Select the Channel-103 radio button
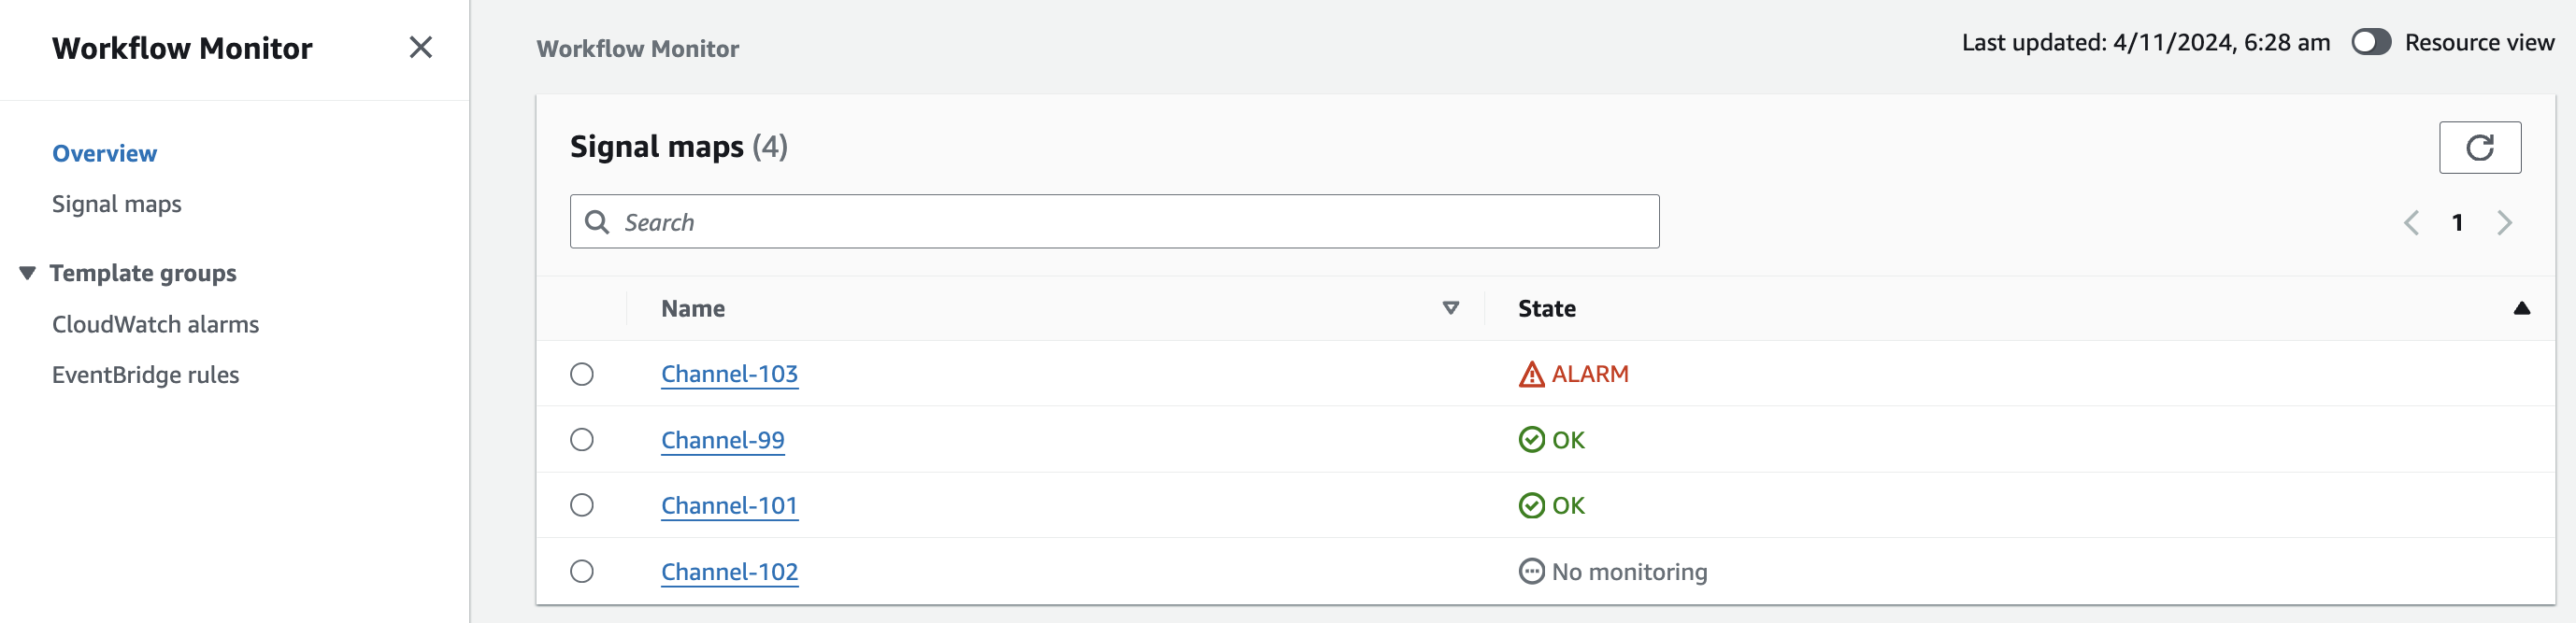This screenshot has height=623, width=2576. [582, 374]
